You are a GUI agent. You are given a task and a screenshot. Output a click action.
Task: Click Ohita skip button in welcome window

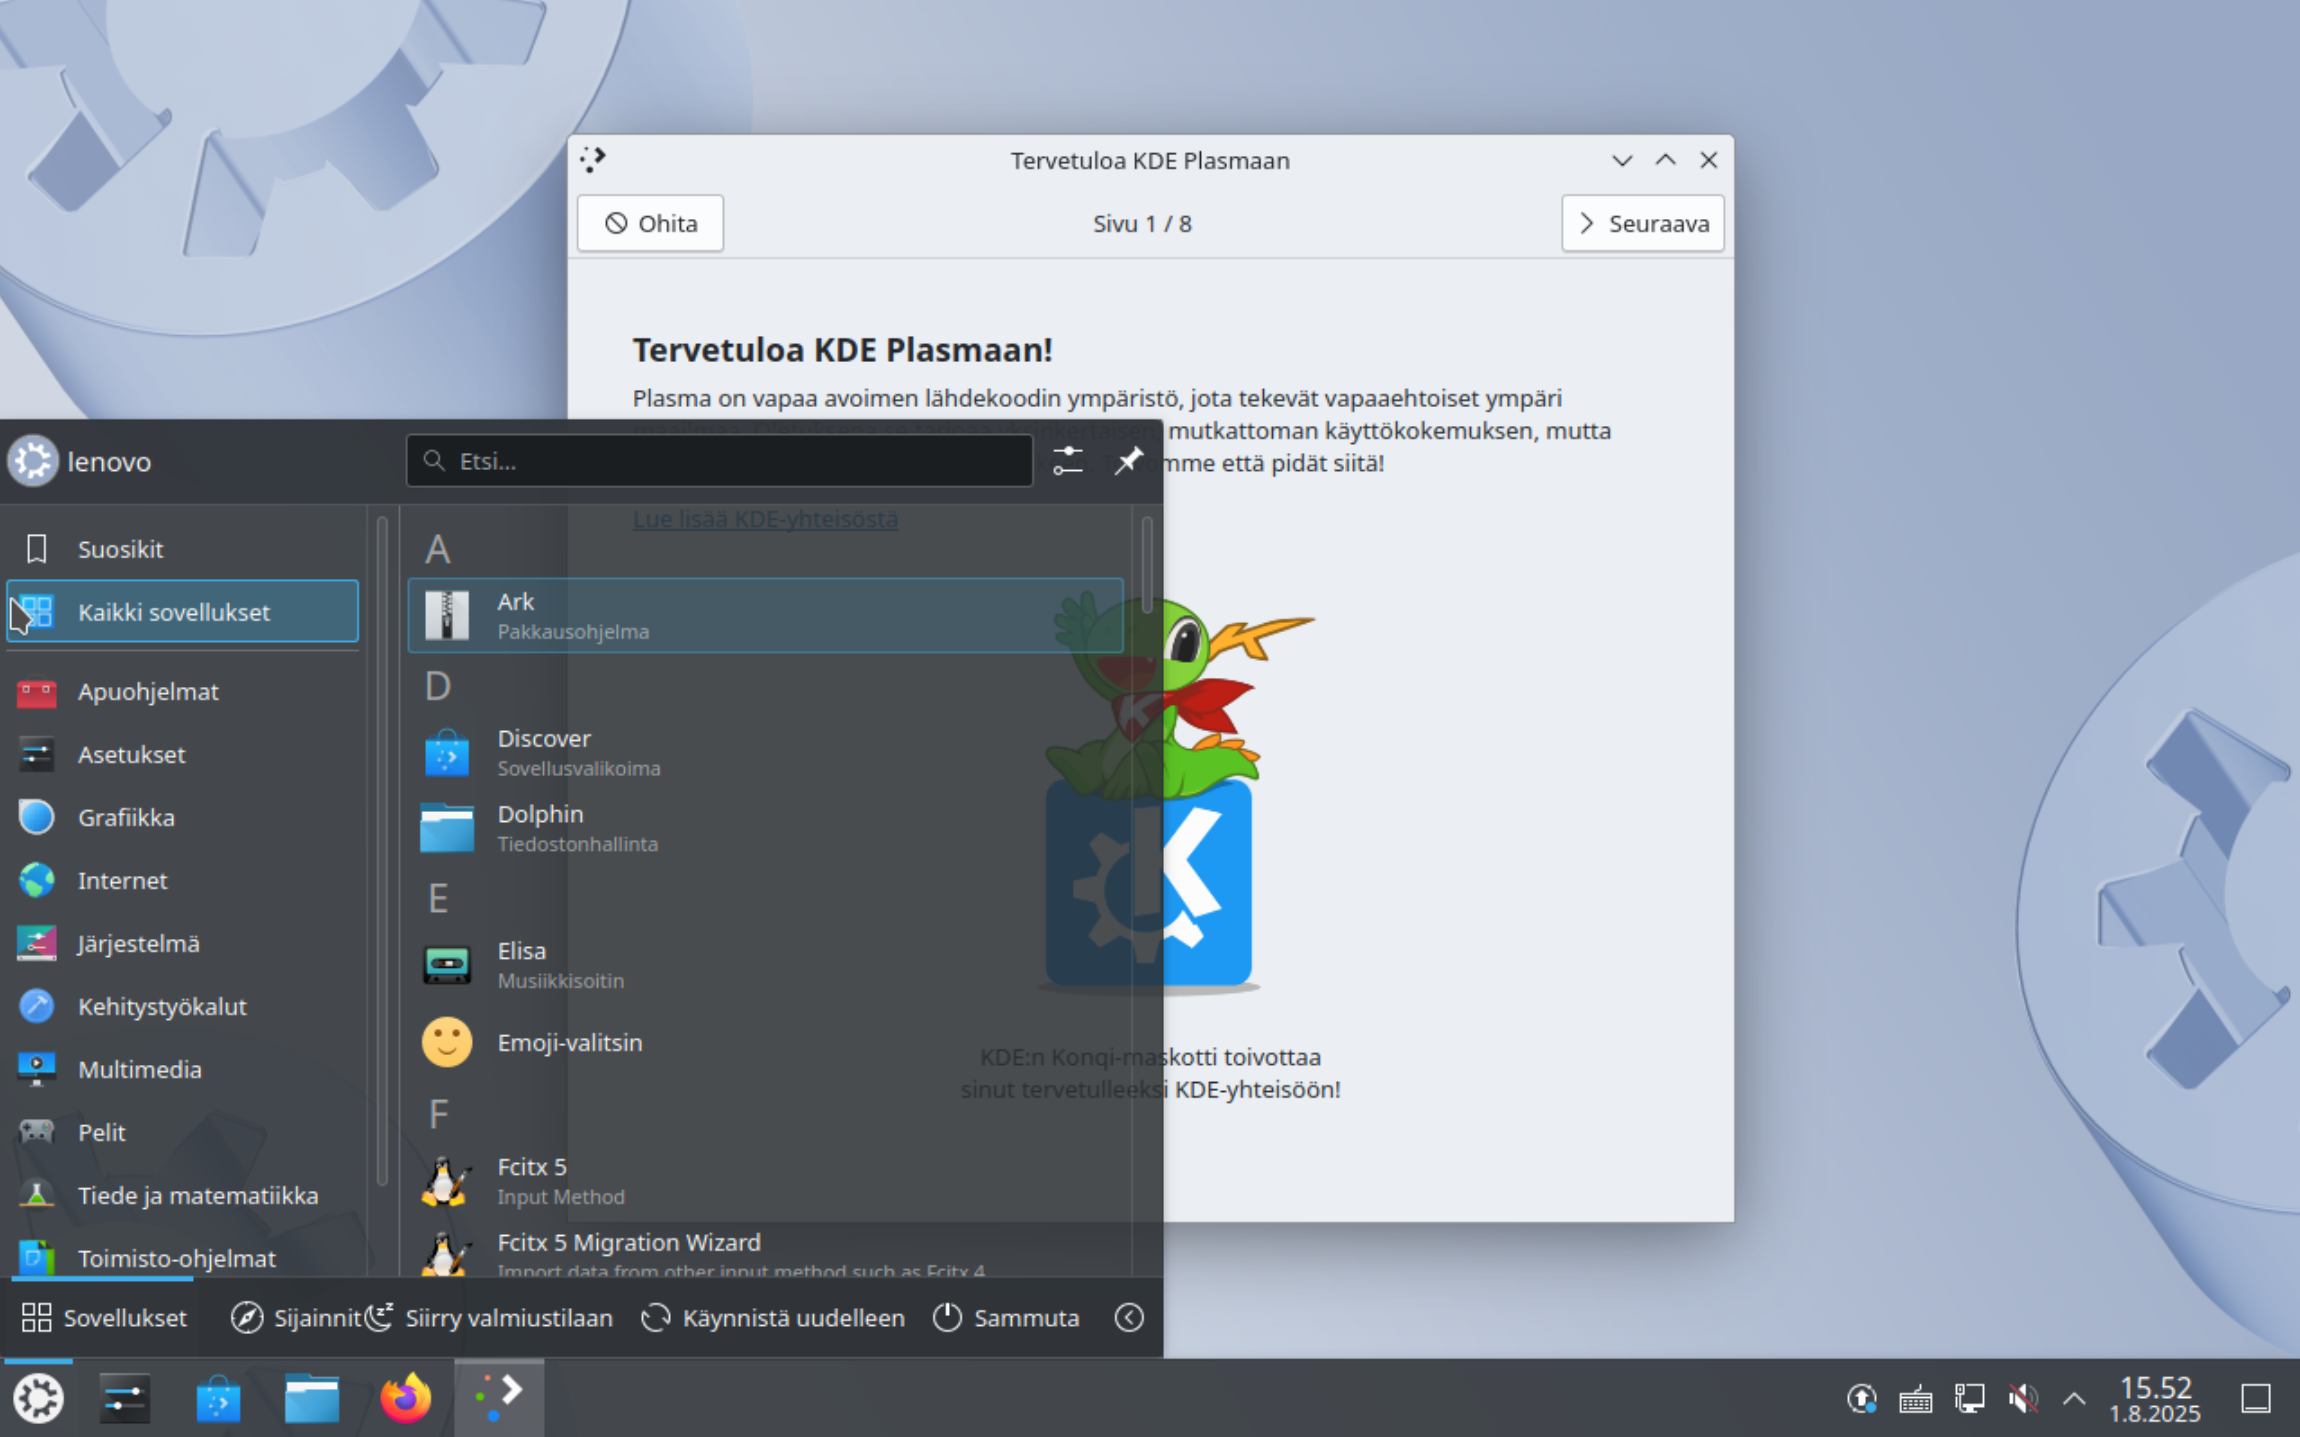[x=650, y=223]
